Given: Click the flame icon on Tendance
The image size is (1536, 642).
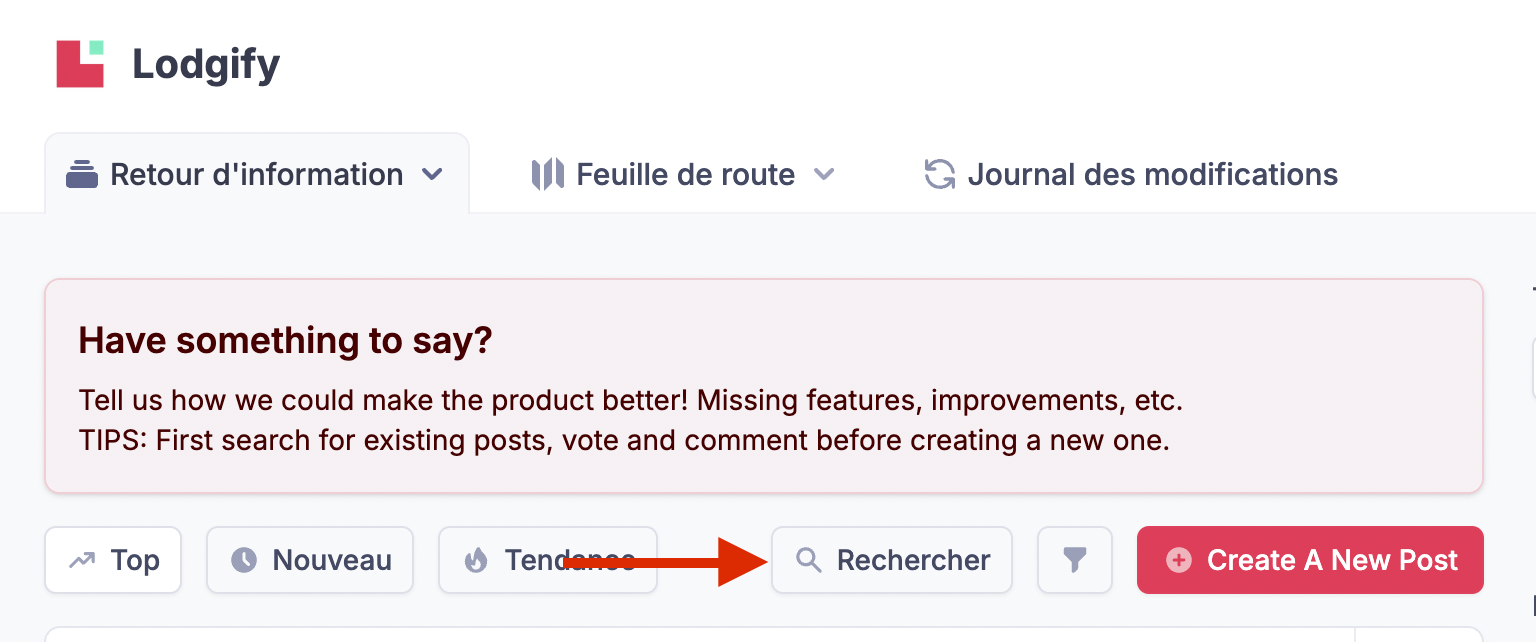Looking at the screenshot, I should pos(476,561).
